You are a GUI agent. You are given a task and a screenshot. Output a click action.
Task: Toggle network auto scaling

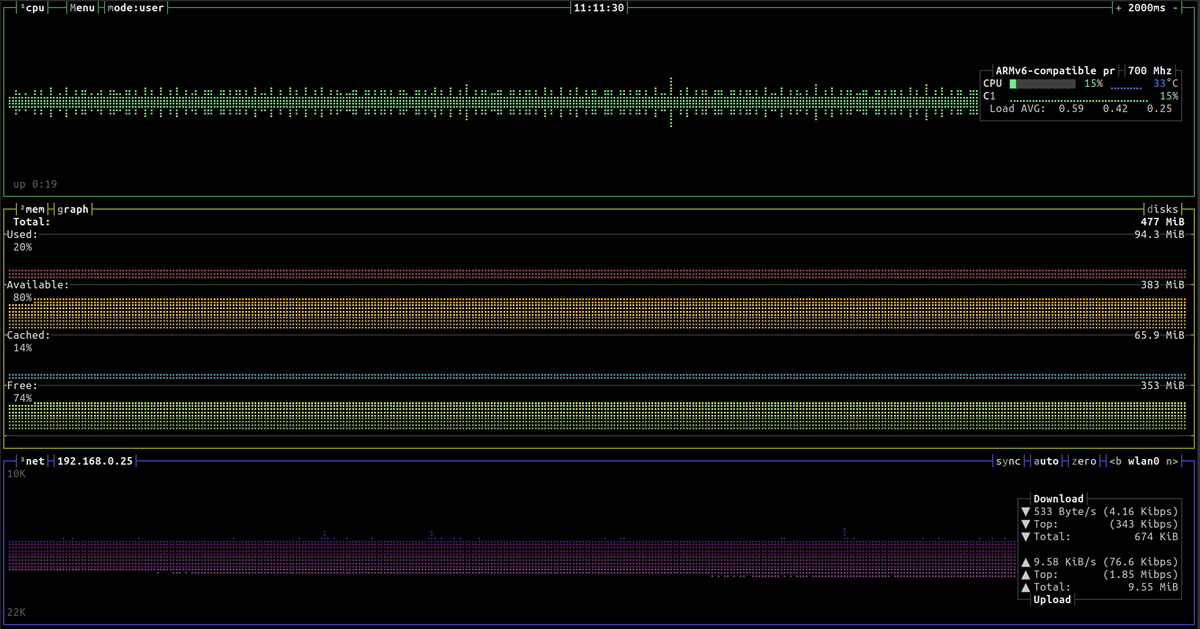(x=1046, y=461)
